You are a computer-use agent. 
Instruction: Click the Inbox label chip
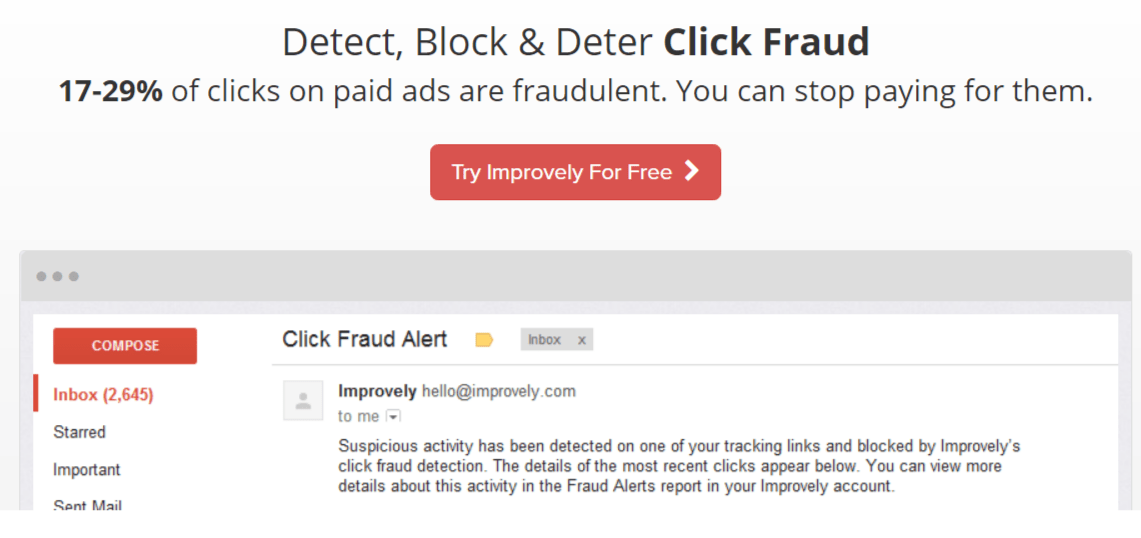tap(545, 340)
